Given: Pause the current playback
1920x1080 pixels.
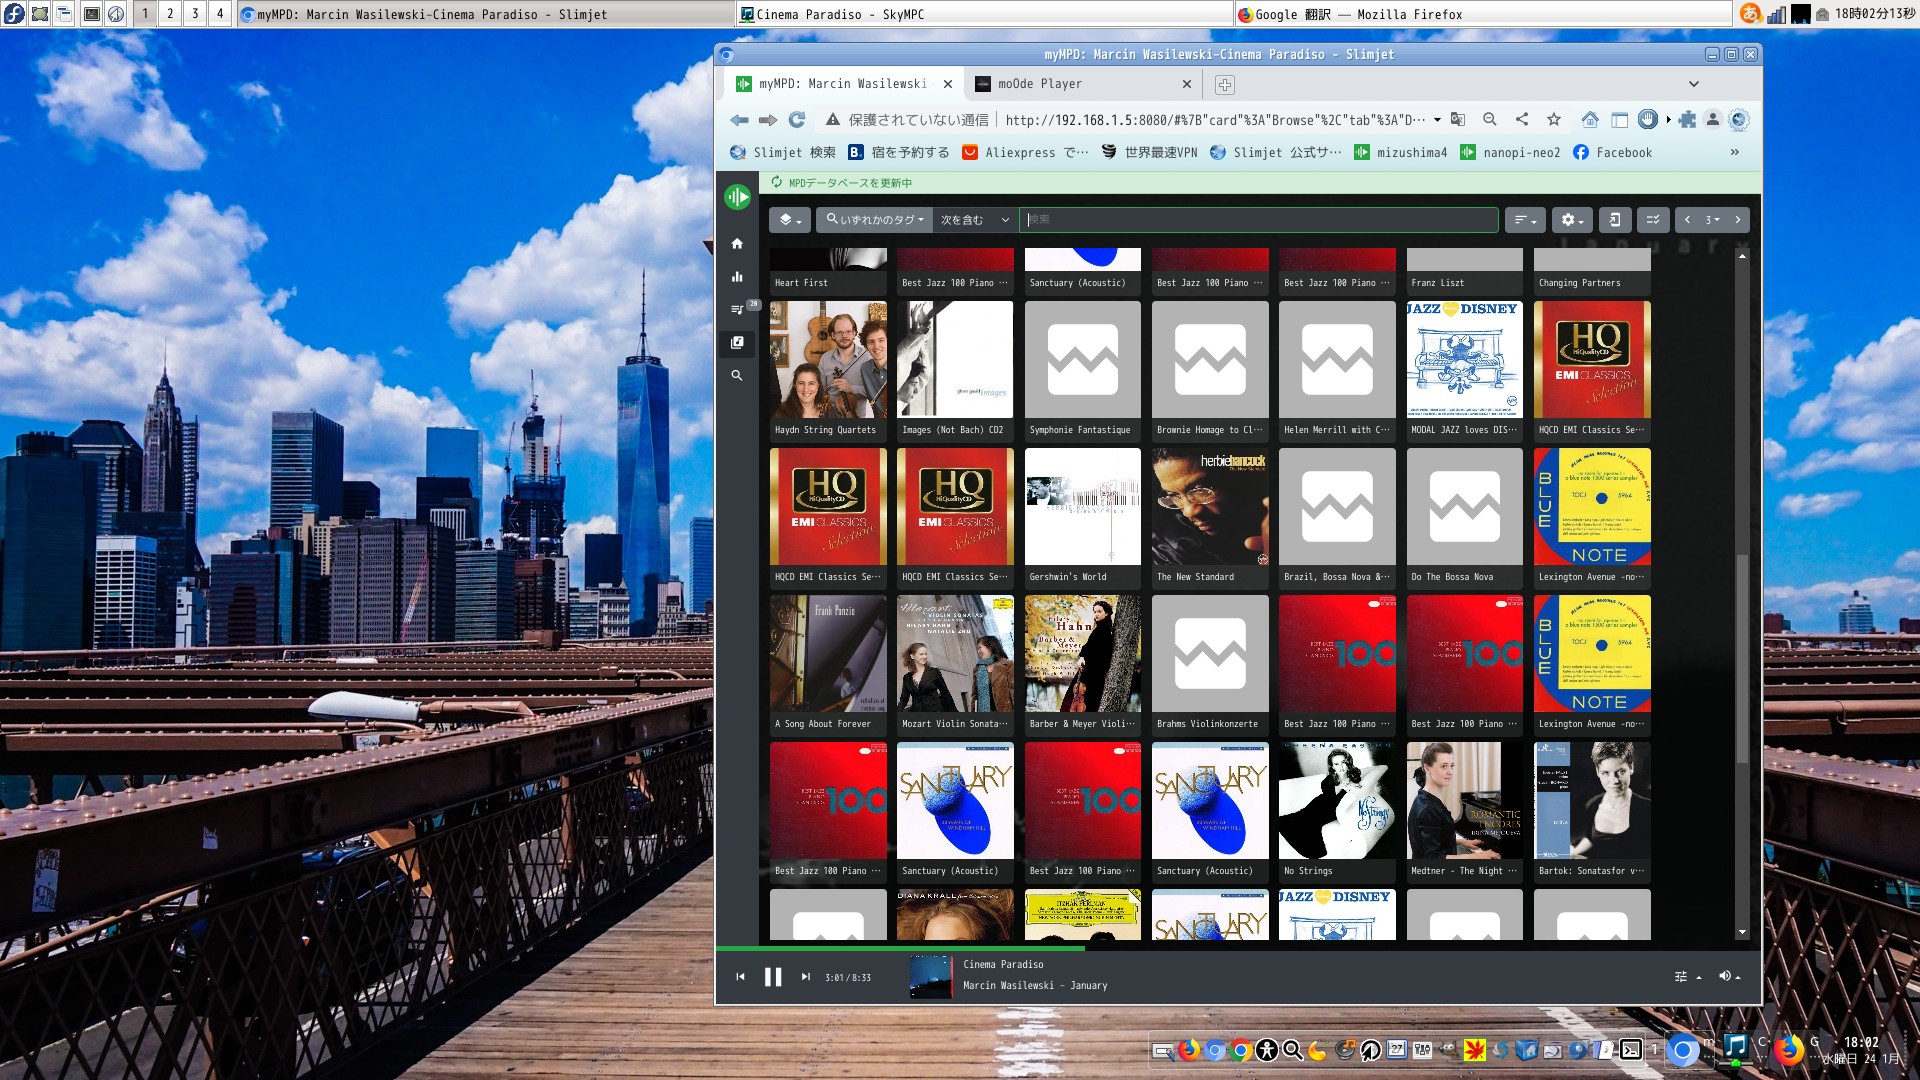Looking at the screenshot, I should pyautogui.click(x=773, y=977).
